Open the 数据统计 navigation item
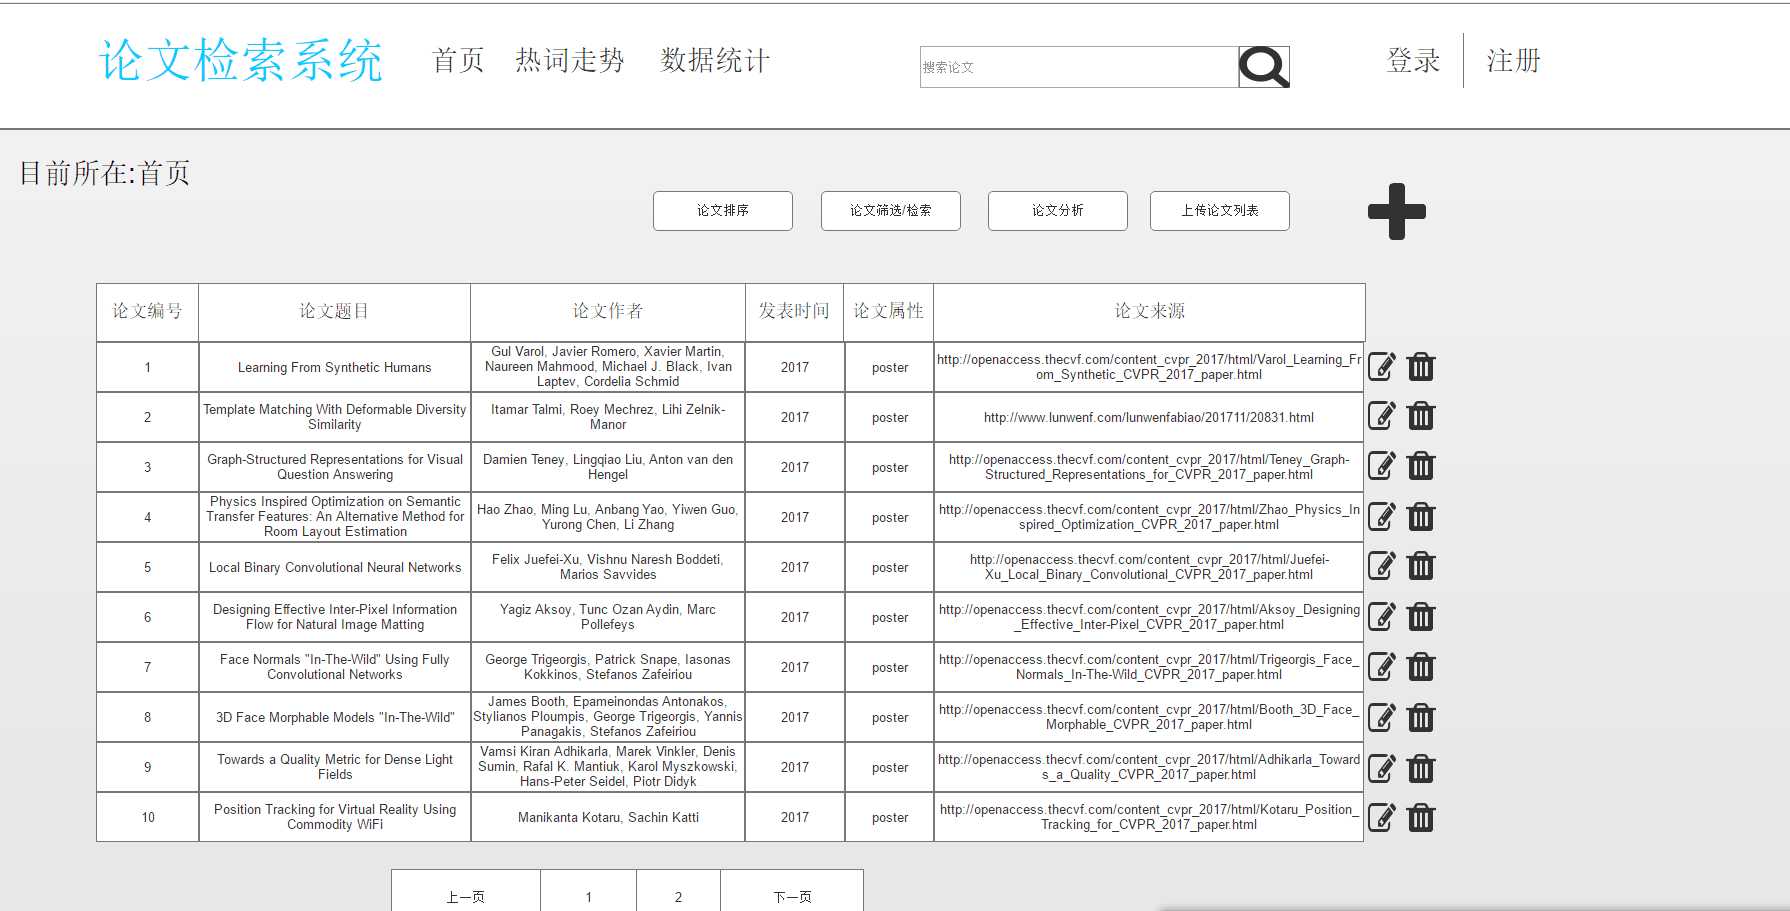The height and width of the screenshot is (911, 1790). tap(715, 61)
